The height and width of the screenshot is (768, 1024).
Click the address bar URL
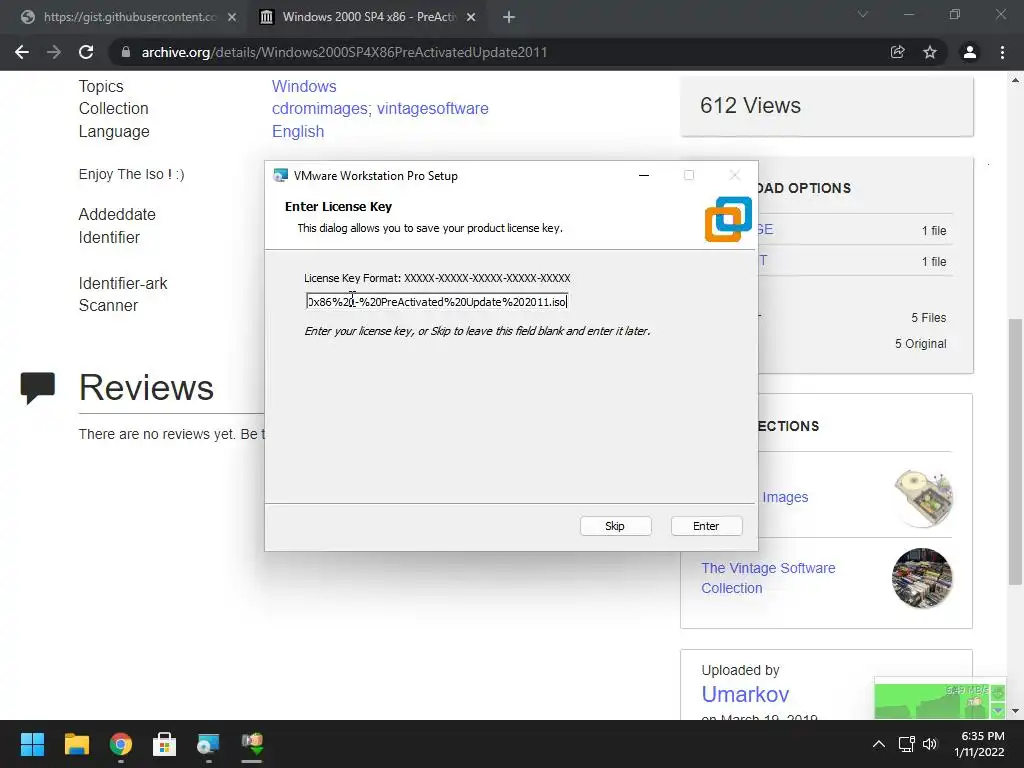344,52
